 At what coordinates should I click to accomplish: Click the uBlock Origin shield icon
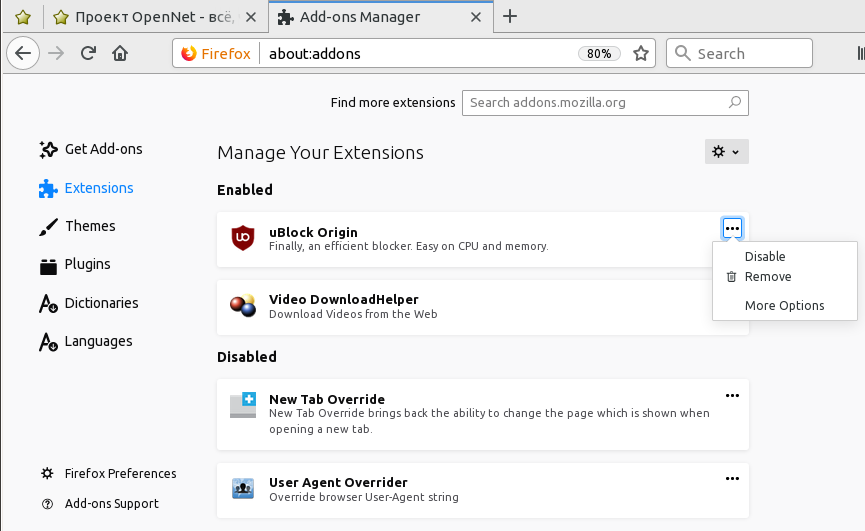coord(242,238)
